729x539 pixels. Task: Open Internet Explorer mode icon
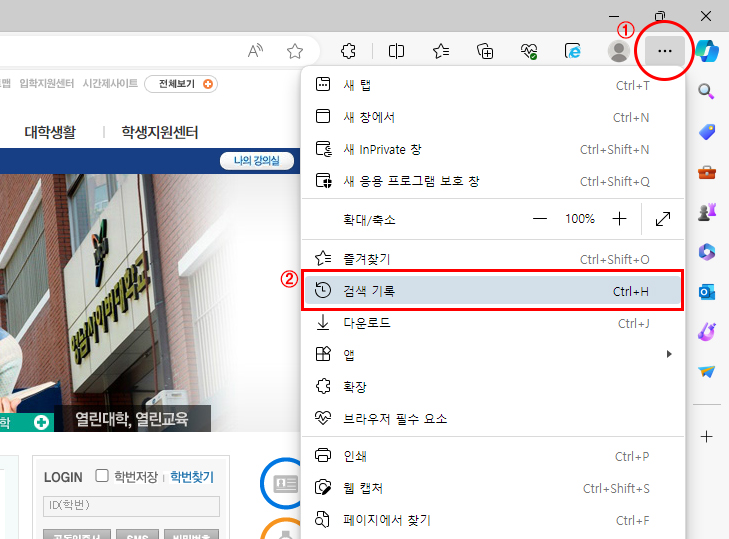coord(573,51)
